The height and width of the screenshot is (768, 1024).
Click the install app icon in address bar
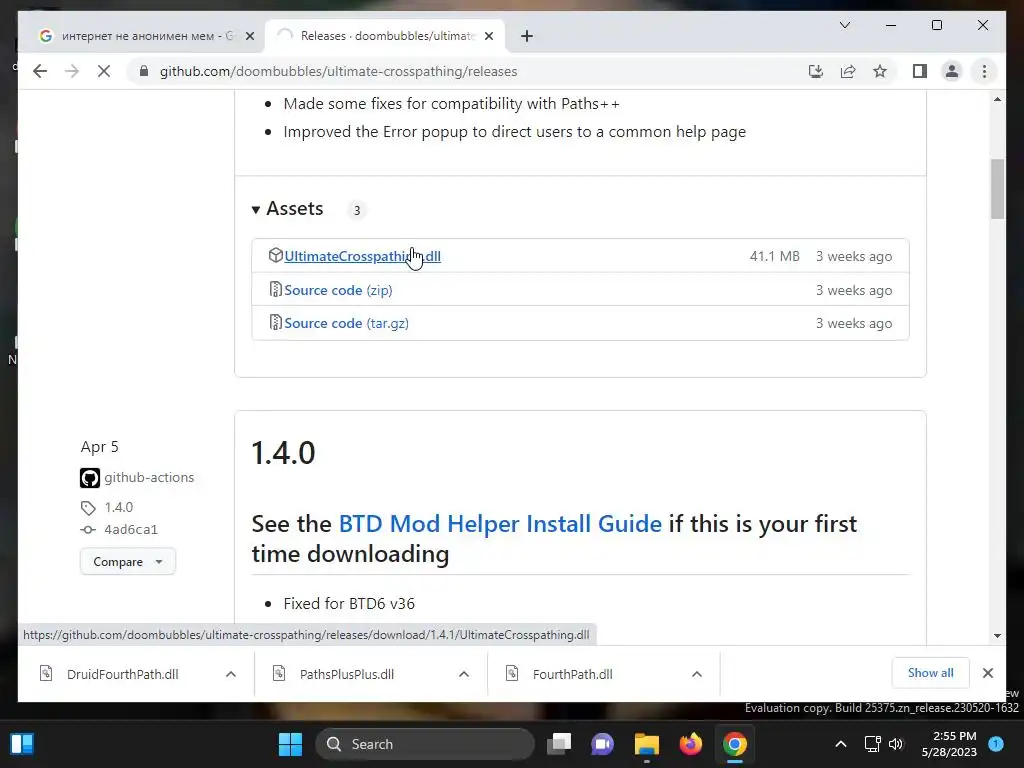[x=816, y=71]
